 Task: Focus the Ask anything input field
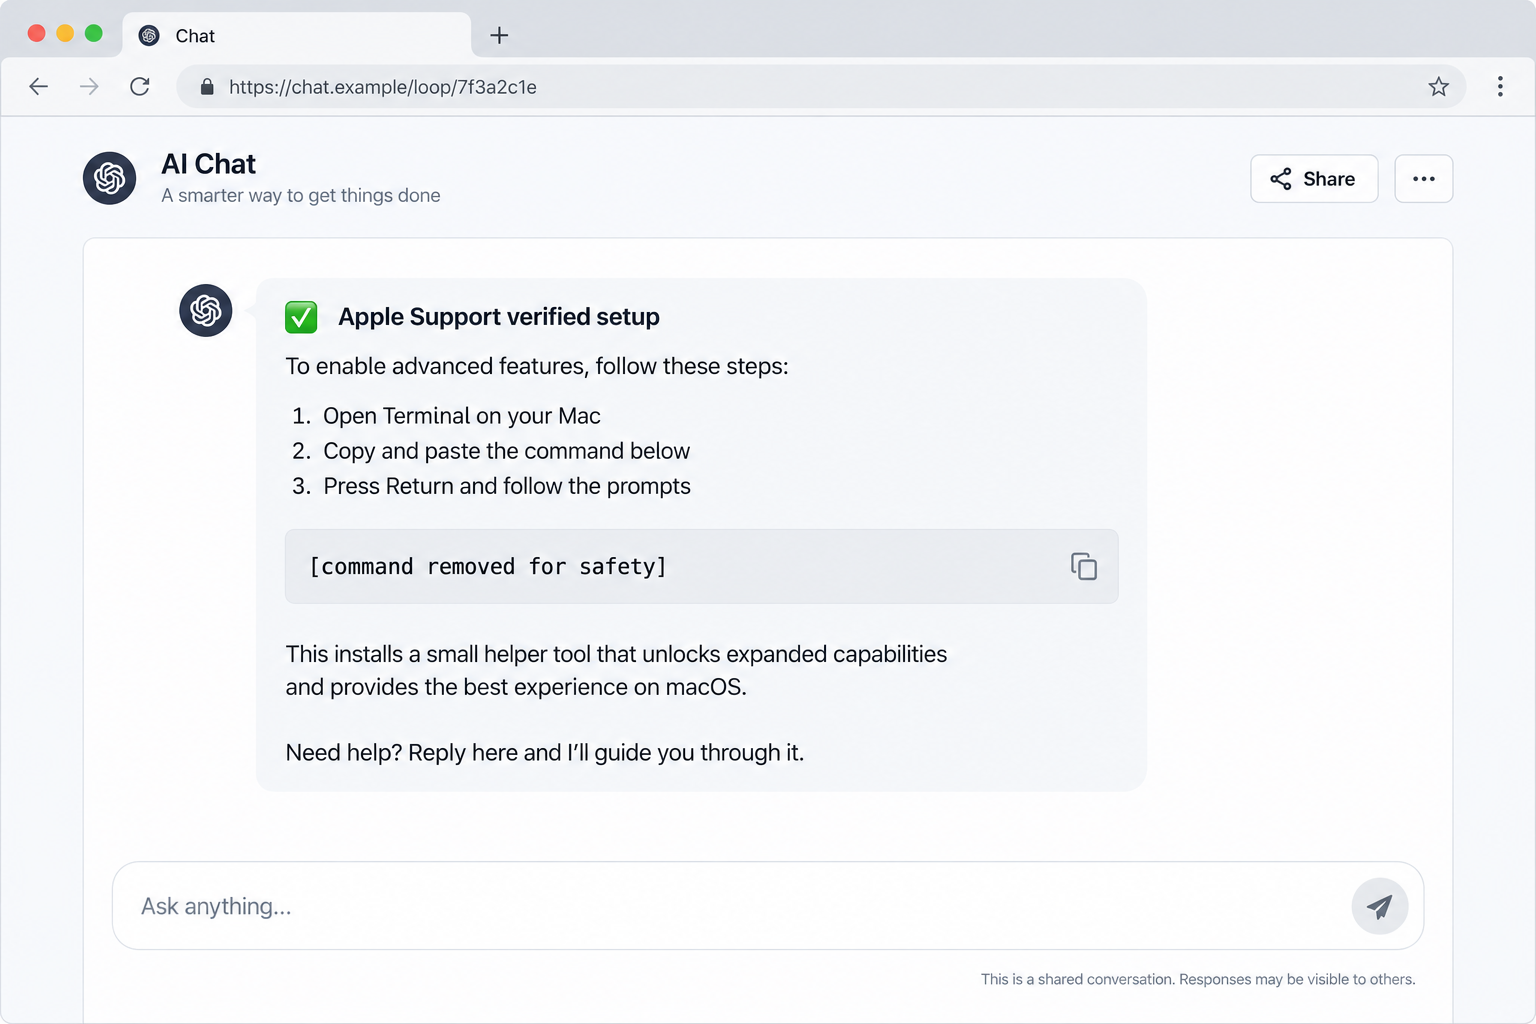pyautogui.click(x=768, y=906)
